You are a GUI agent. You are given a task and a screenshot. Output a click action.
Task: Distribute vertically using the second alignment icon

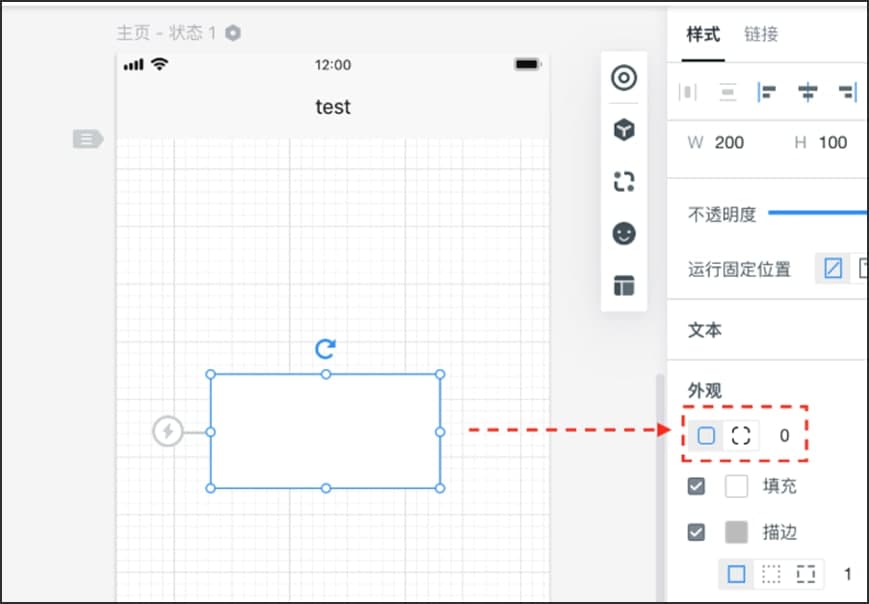click(728, 91)
